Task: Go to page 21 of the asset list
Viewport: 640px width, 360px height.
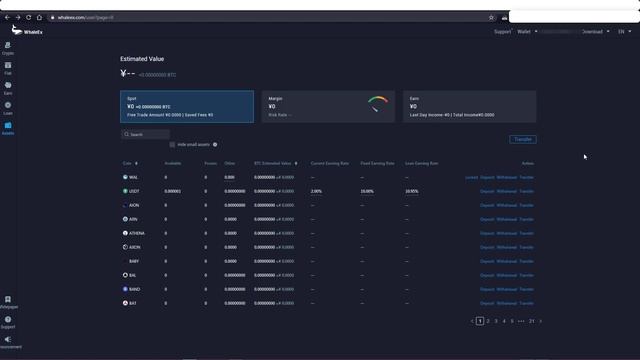Action: (531, 321)
